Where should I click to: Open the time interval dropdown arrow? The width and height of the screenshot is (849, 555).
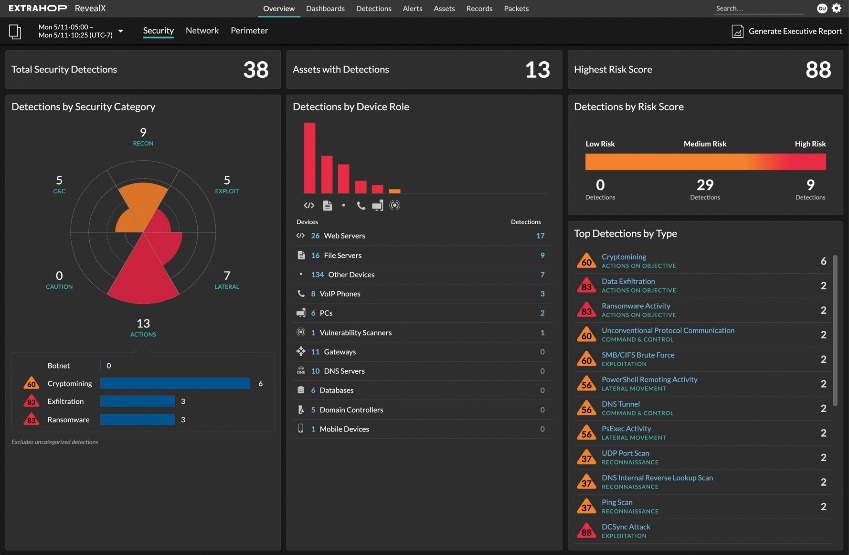click(x=121, y=31)
